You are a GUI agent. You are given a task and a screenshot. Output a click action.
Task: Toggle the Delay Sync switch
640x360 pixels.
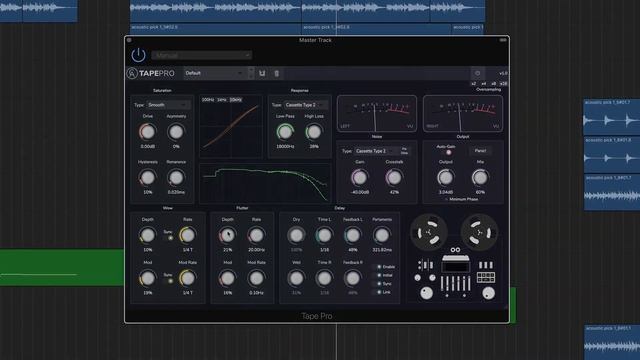coord(378,284)
